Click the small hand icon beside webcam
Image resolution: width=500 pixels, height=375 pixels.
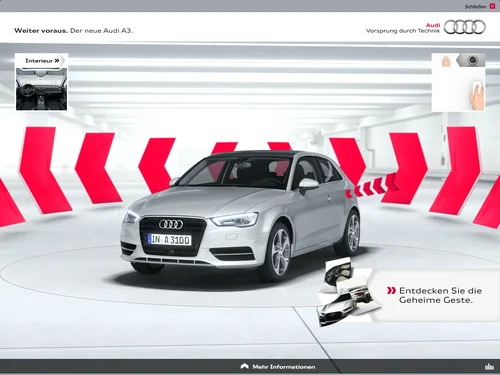445,61
